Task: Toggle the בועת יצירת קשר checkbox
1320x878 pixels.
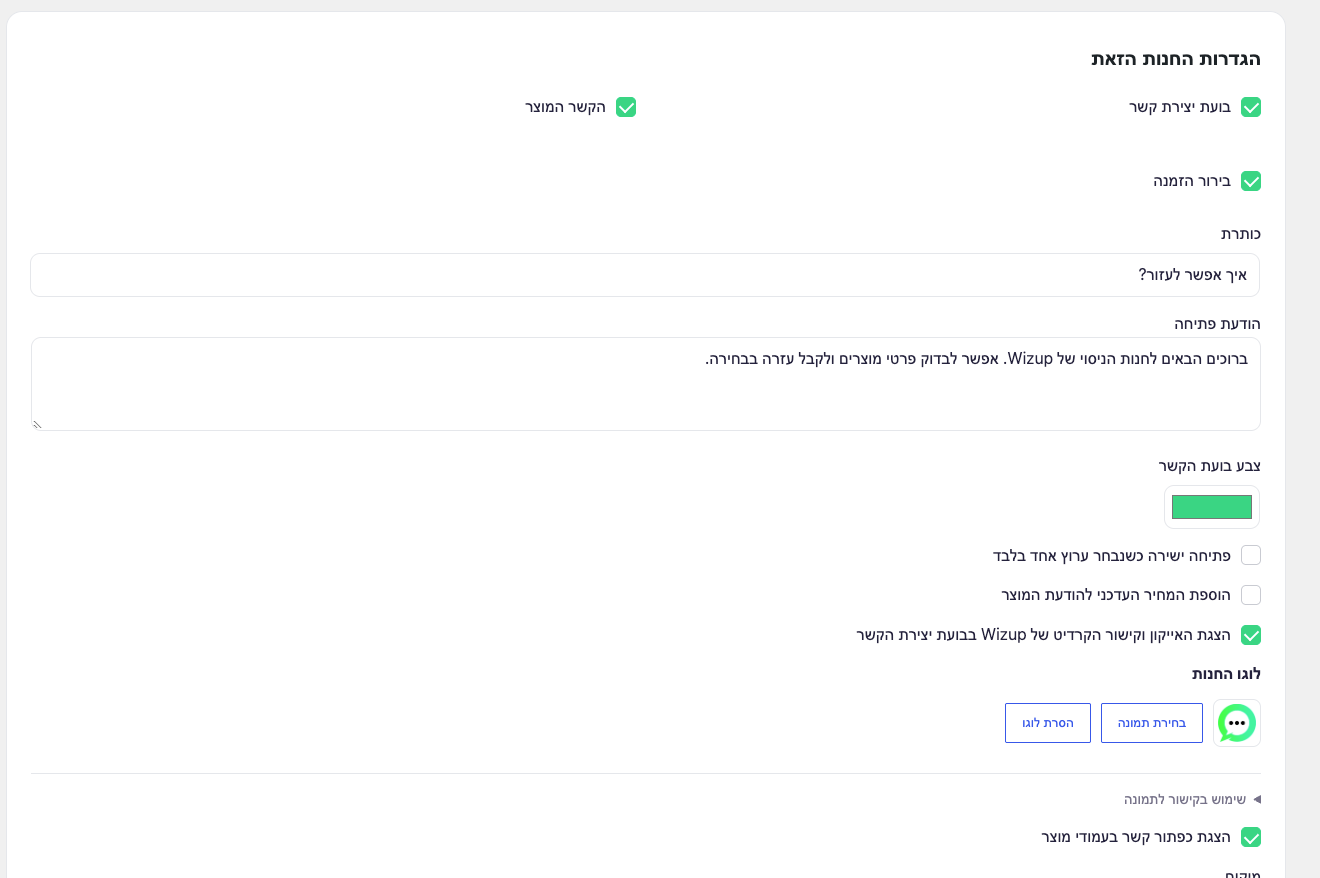Action: [x=1250, y=107]
